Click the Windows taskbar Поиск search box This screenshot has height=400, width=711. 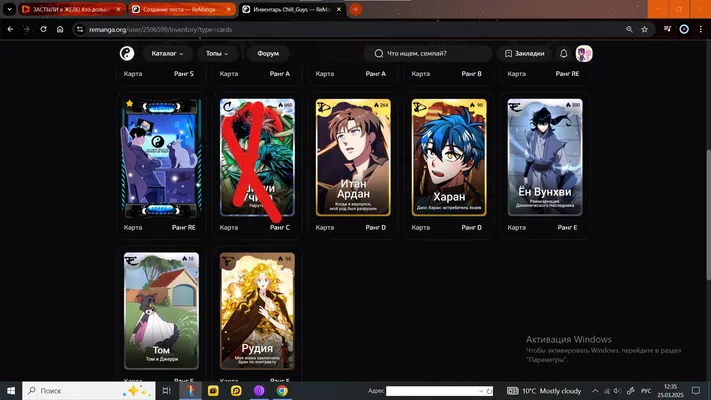point(89,390)
